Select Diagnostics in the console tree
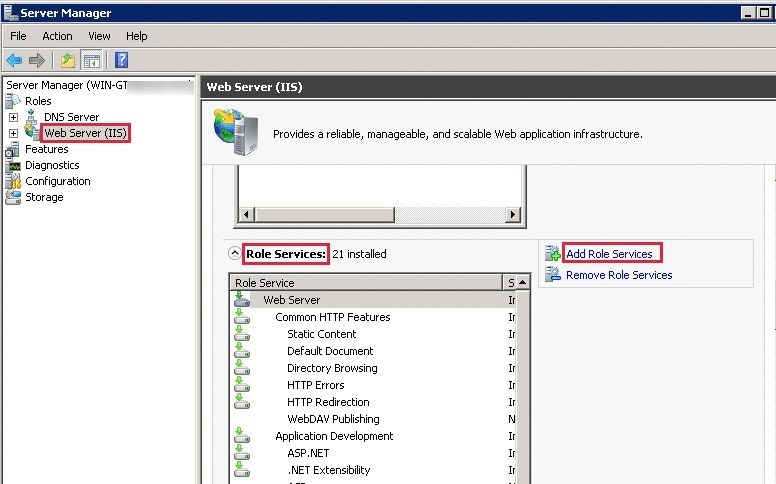 tap(52, 165)
